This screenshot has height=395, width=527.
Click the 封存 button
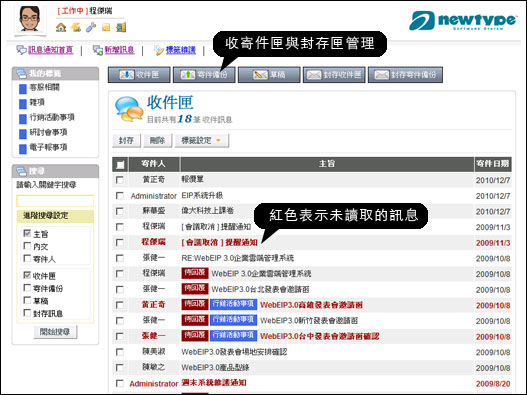126,141
